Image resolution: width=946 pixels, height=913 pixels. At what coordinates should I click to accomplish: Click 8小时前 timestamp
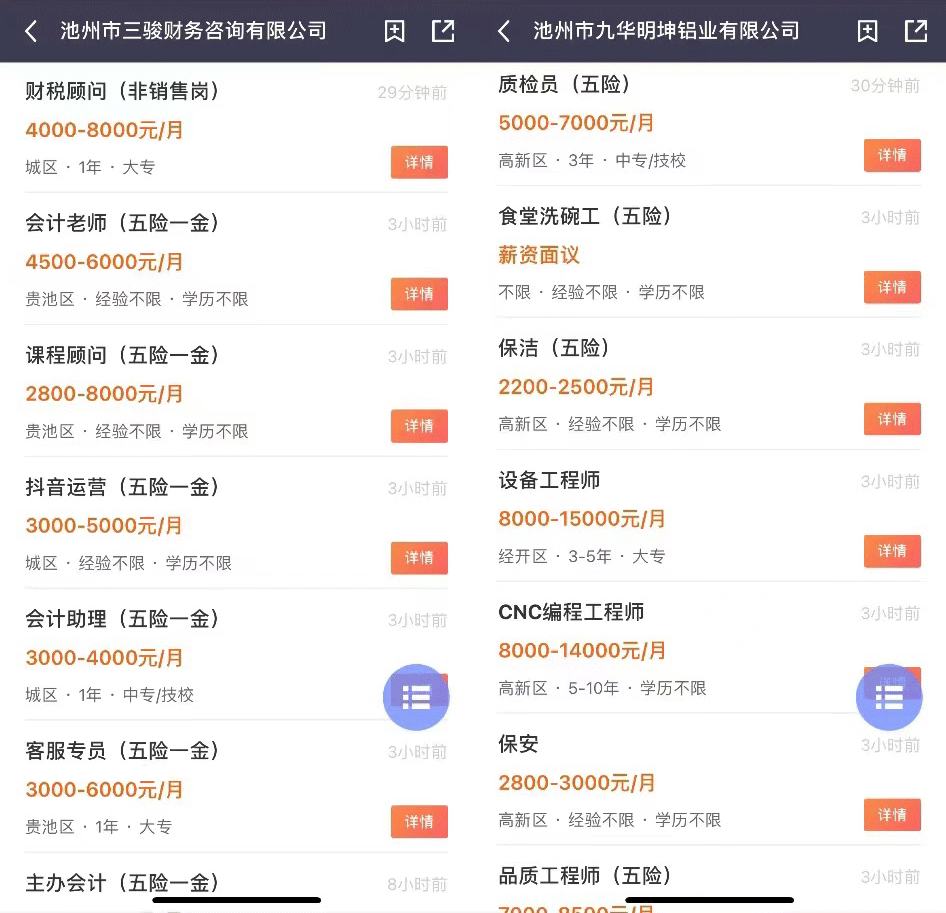coord(417,884)
